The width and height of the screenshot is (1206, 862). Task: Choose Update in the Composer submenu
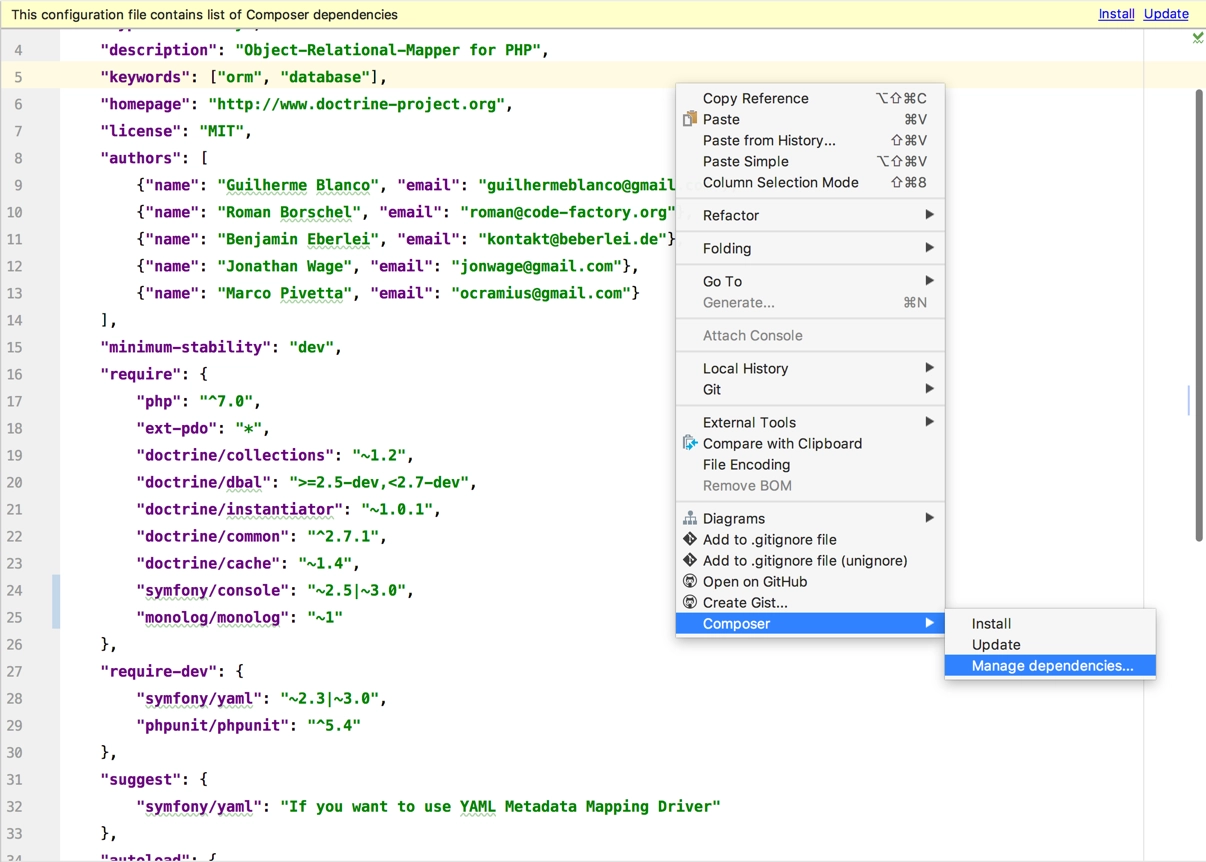1050,644
